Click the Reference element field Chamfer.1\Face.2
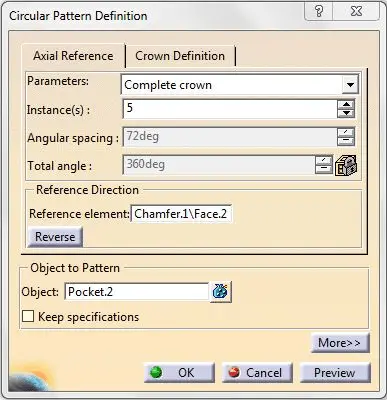 click(181, 214)
